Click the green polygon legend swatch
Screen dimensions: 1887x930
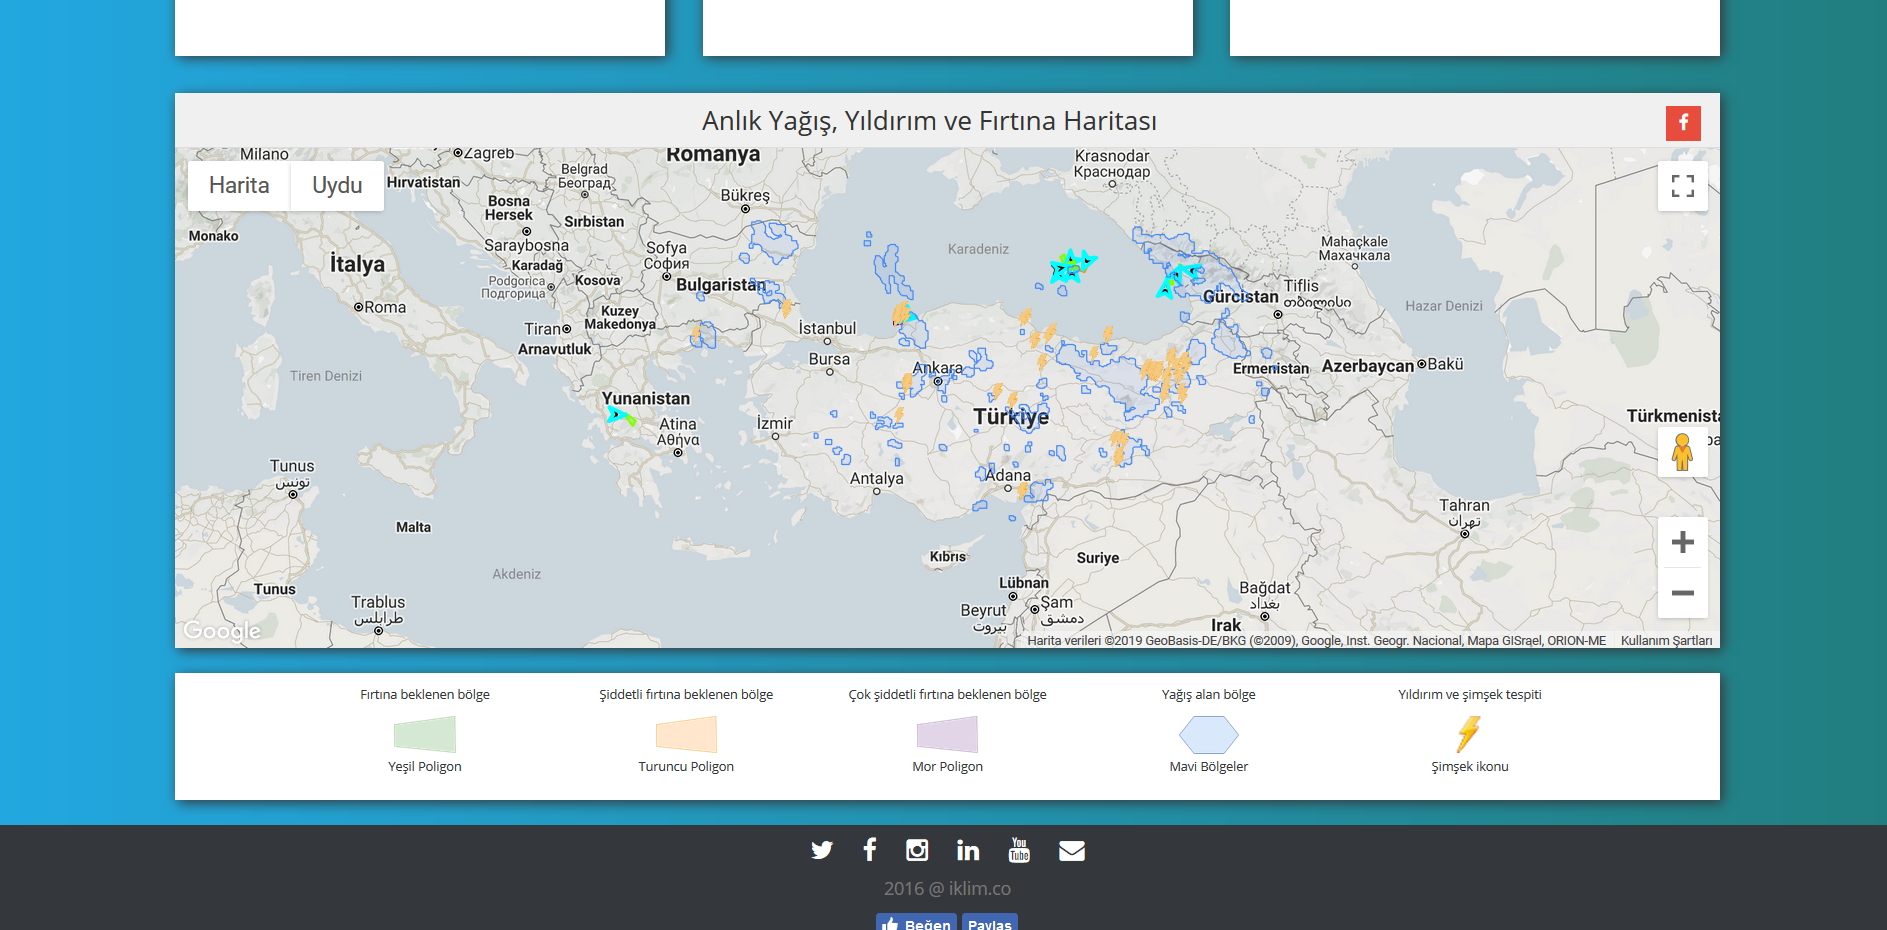coord(425,734)
